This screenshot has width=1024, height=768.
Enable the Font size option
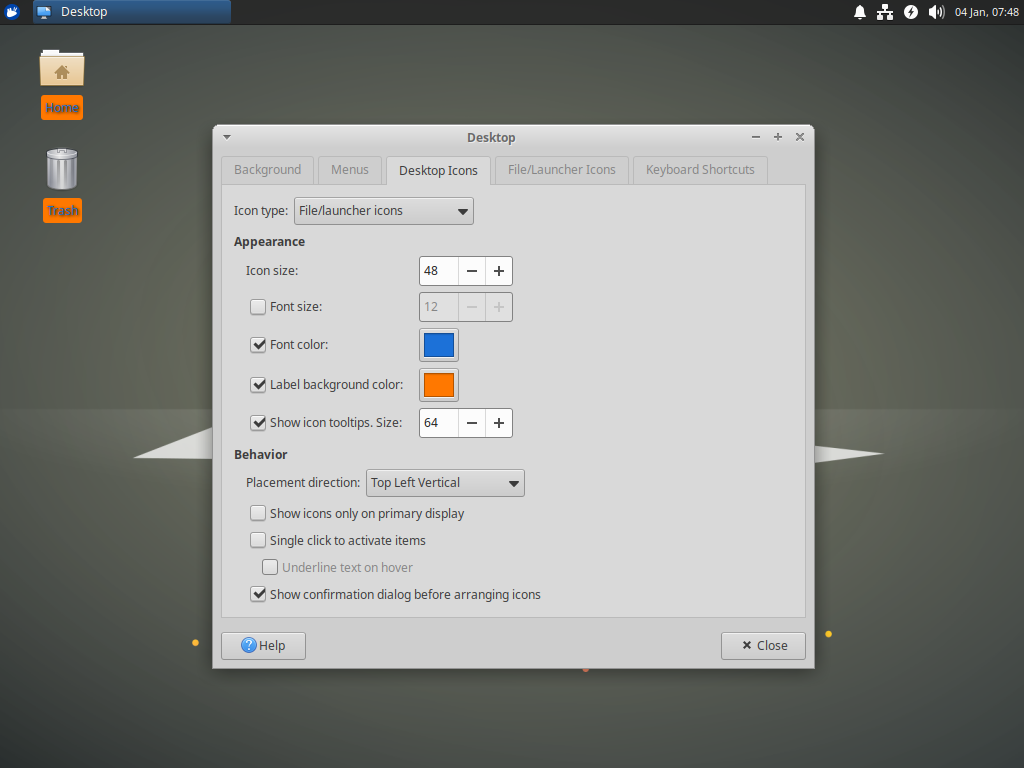(x=257, y=307)
